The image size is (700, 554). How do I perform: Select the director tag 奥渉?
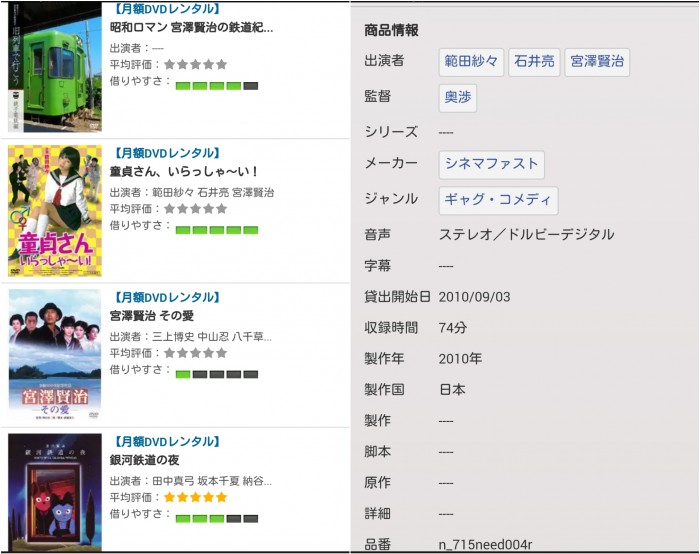click(458, 97)
